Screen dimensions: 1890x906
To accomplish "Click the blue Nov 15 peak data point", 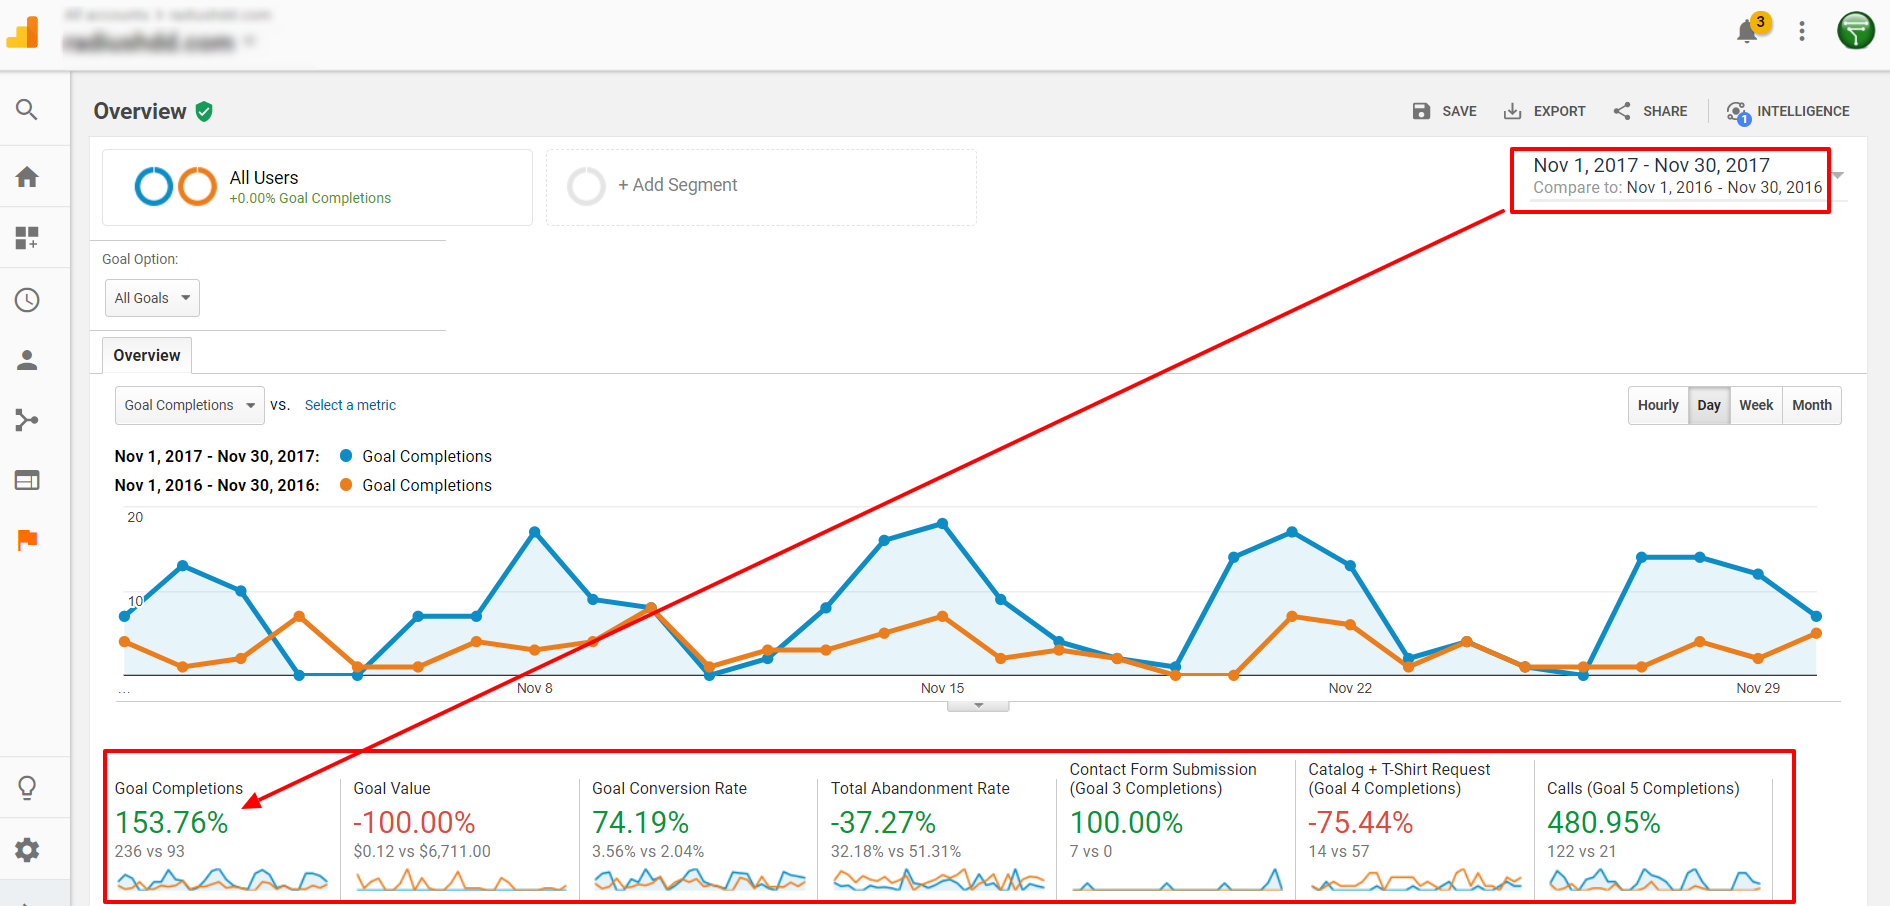I will 943,523.
